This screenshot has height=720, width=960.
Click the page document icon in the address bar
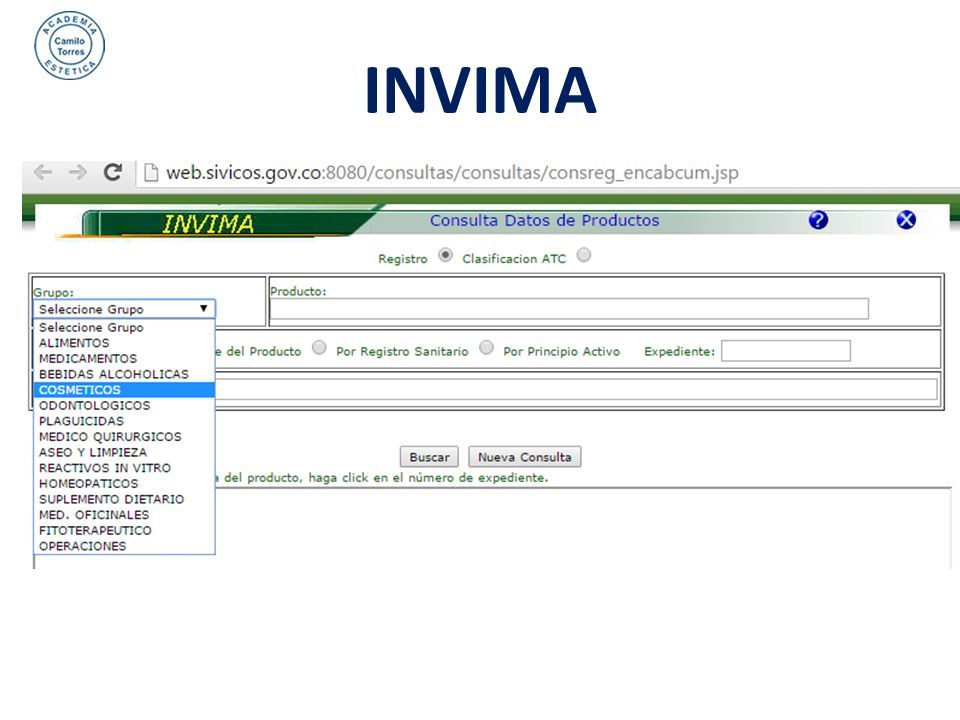point(151,173)
